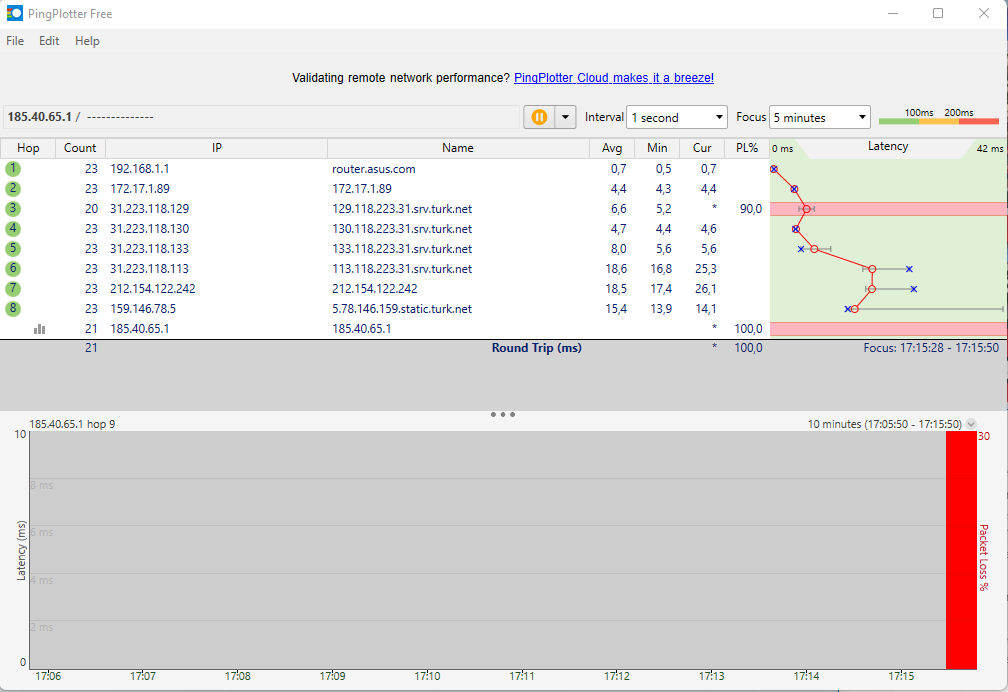Viewport: 1008px width, 692px height.
Task: Select 113.118.223.31.srv.turk.net name
Action: (402, 268)
